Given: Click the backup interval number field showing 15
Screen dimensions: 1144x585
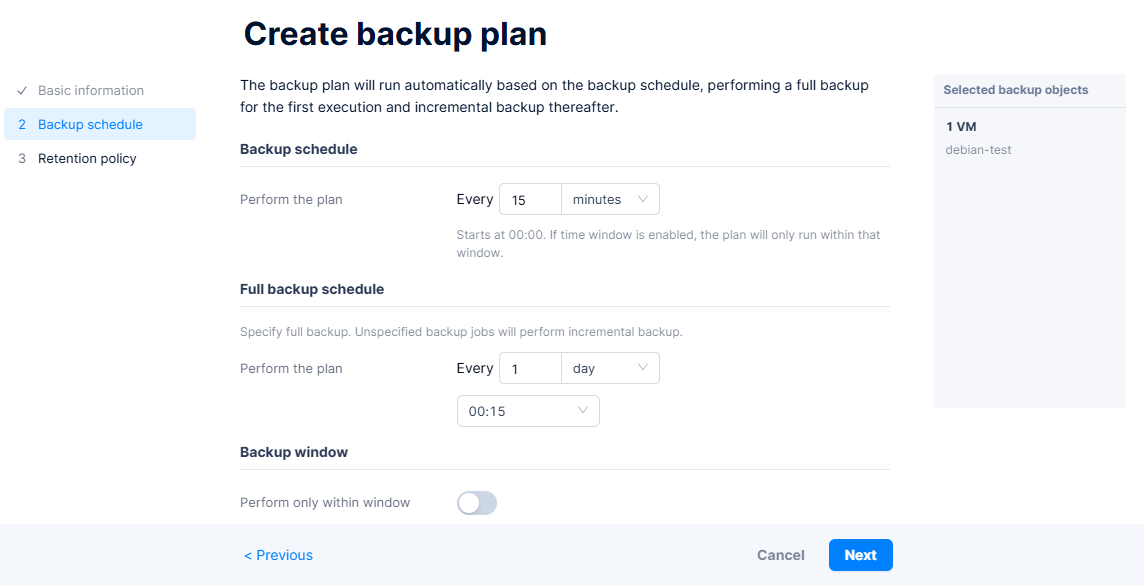Looking at the screenshot, I should [530, 200].
